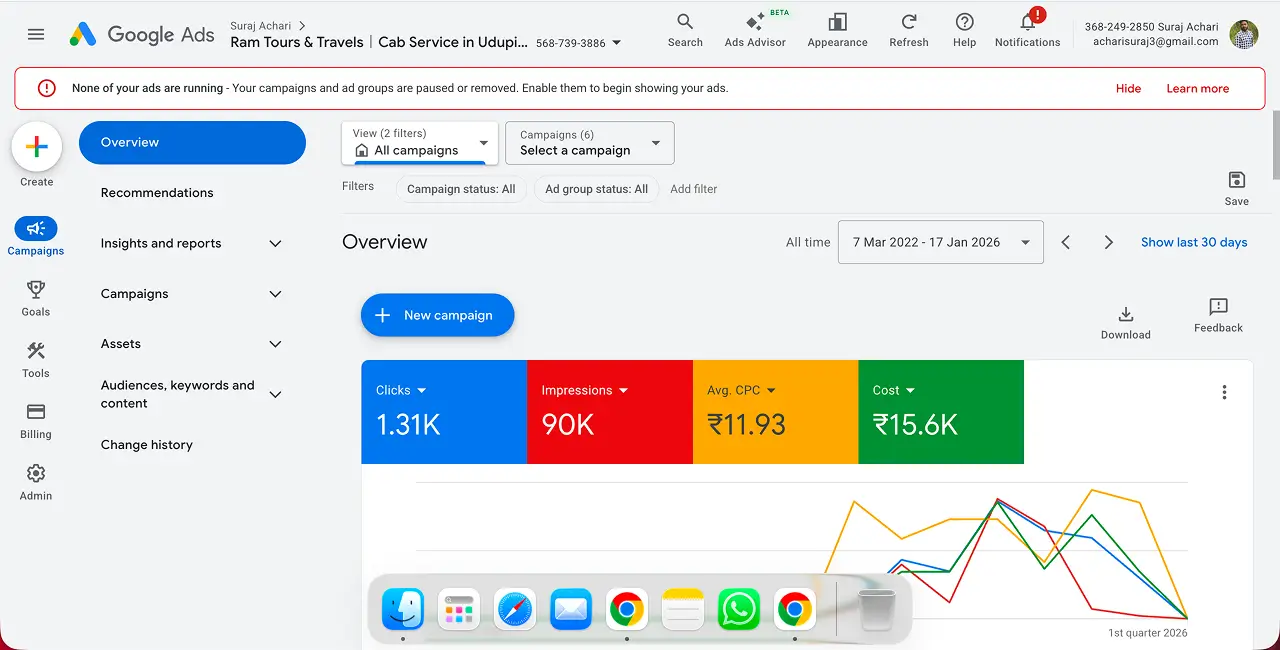Open the Tools section
The width and height of the screenshot is (1280, 650).
point(35,360)
